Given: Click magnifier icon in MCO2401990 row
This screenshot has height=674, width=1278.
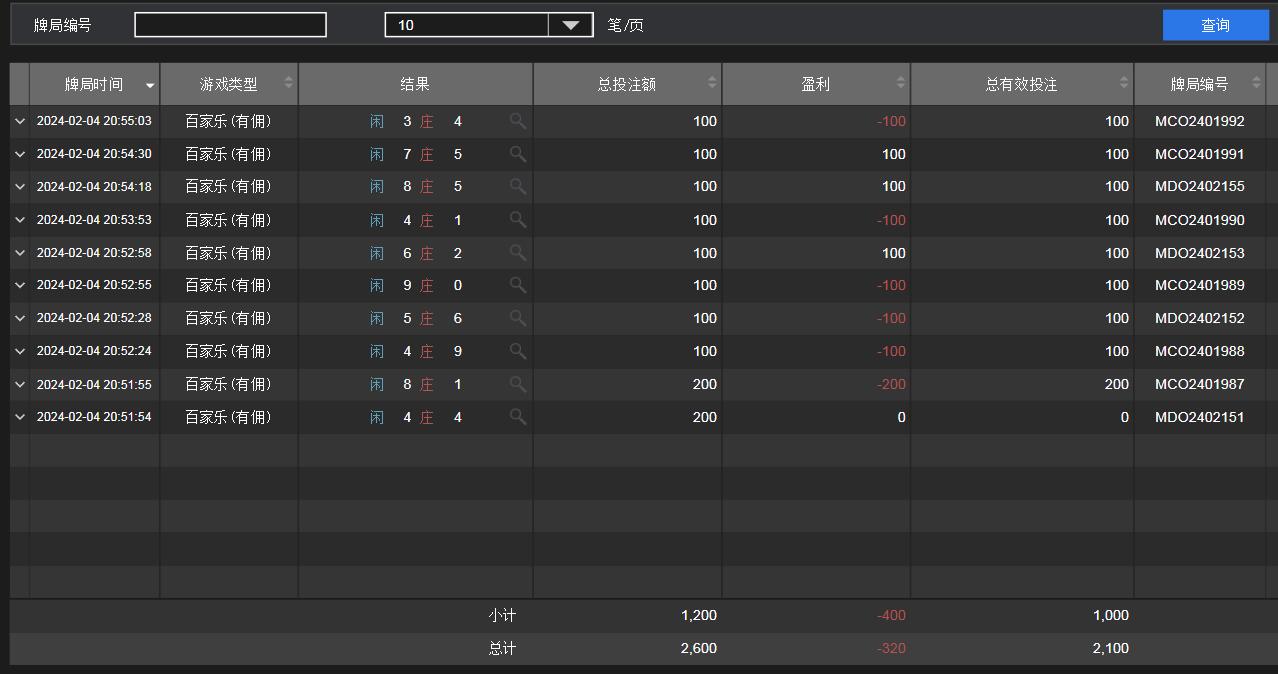Looking at the screenshot, I should point(517,219).
